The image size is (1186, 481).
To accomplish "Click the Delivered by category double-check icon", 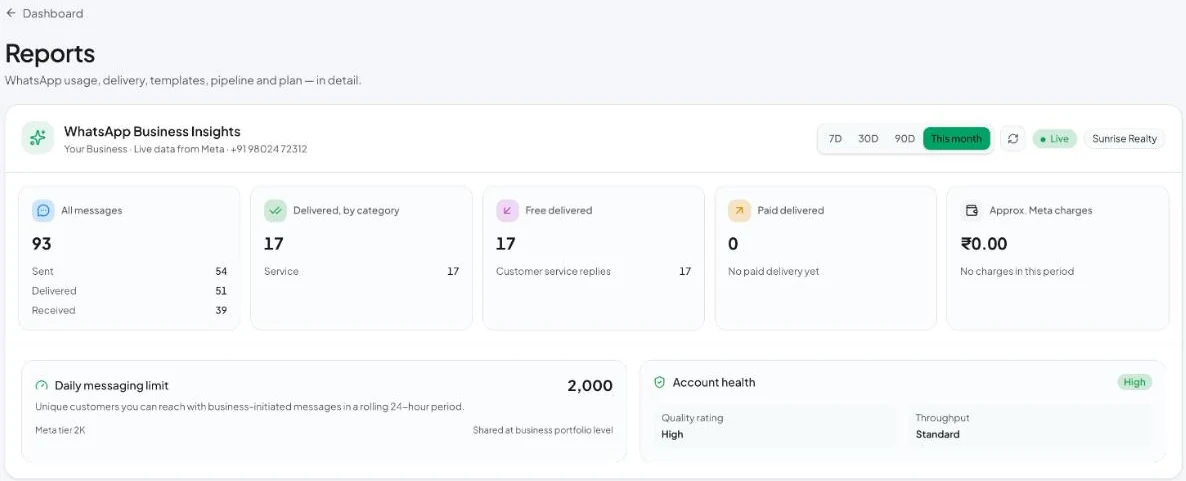I will 275,210.
